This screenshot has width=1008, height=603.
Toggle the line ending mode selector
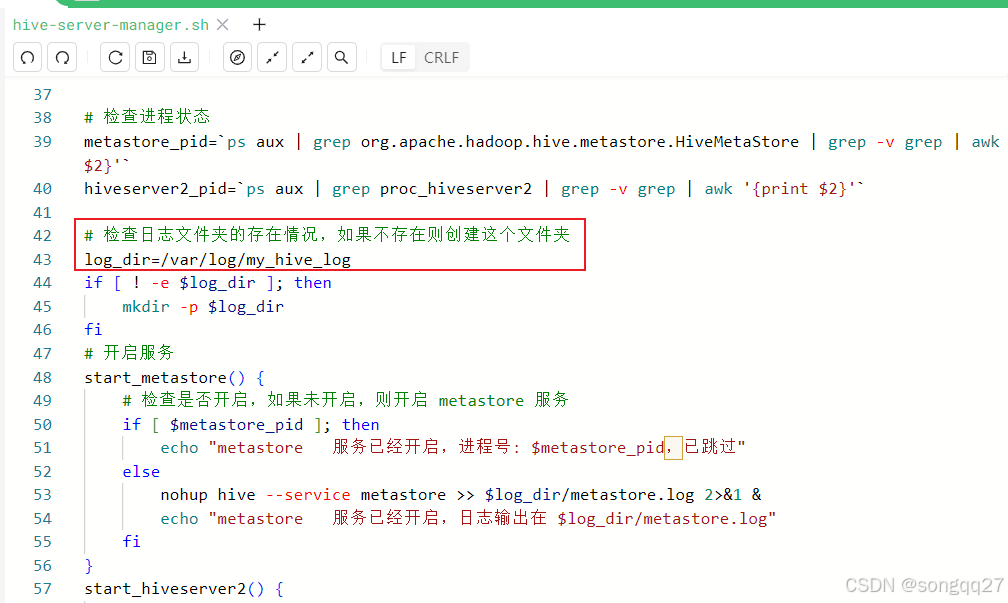tap(420, 57)
